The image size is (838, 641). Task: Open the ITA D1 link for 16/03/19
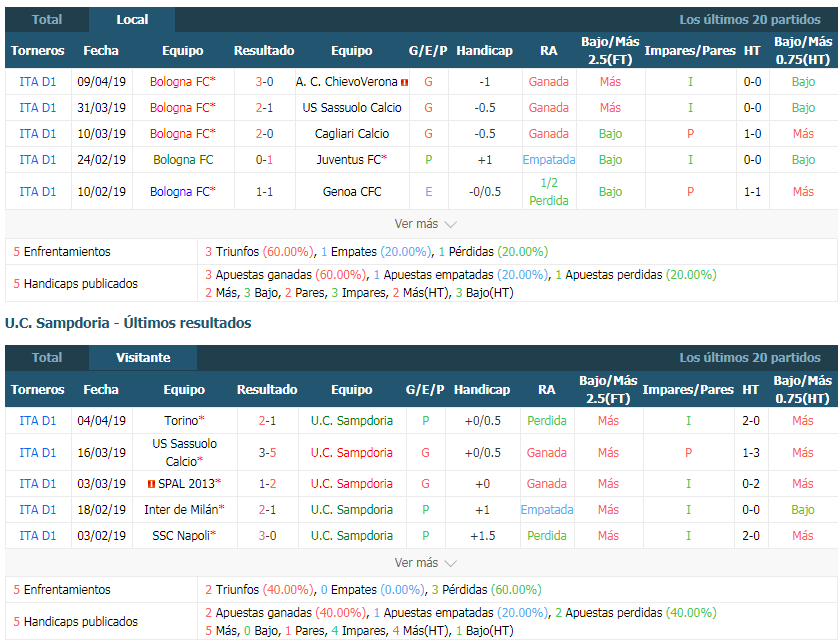tap(37, 453)
